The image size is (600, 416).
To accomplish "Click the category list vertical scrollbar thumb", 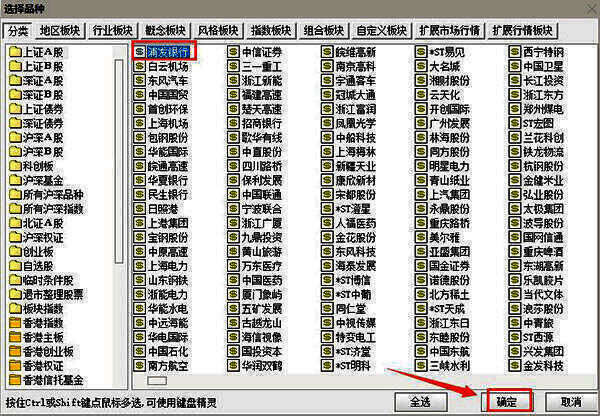I will [119, 161].
